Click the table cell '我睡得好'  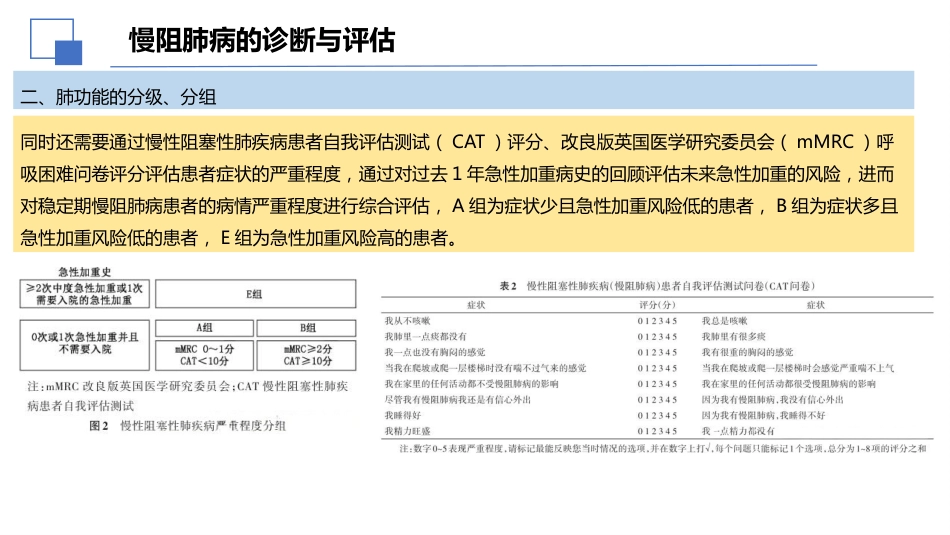[x=402, y=416]
